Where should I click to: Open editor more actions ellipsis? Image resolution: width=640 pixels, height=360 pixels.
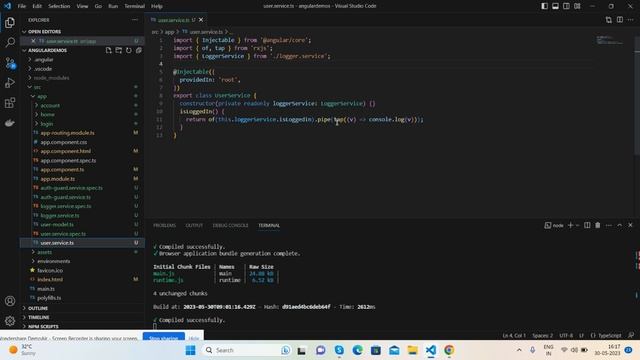[x=631, y=20]
